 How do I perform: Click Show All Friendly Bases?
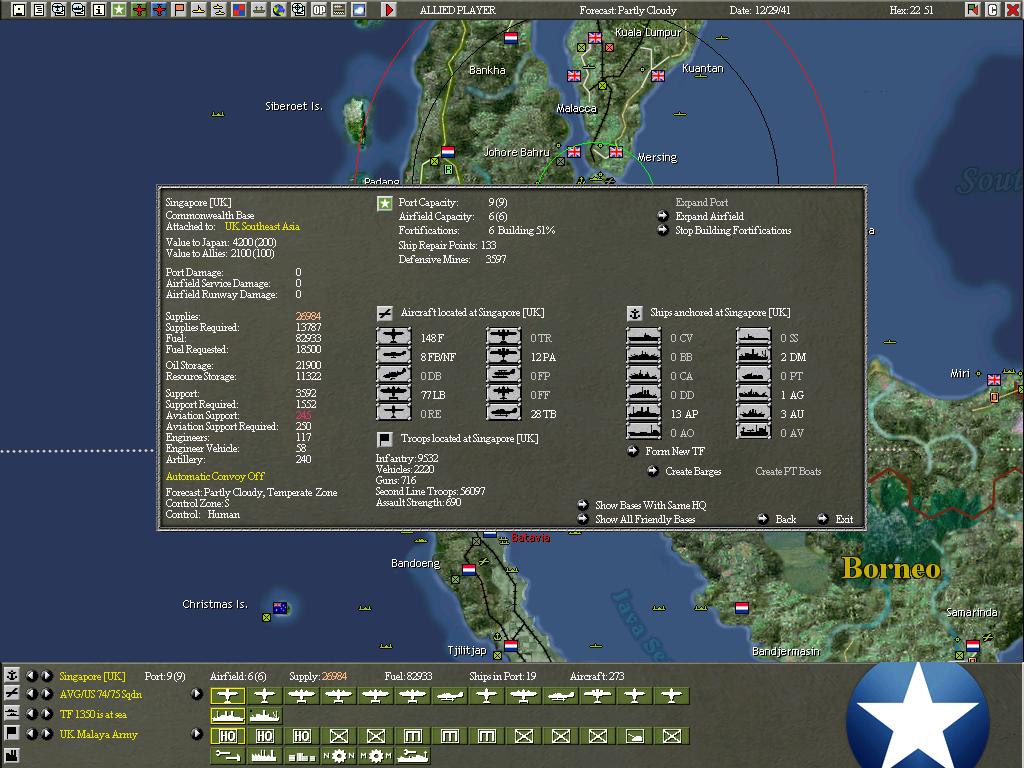coord(644,519)
